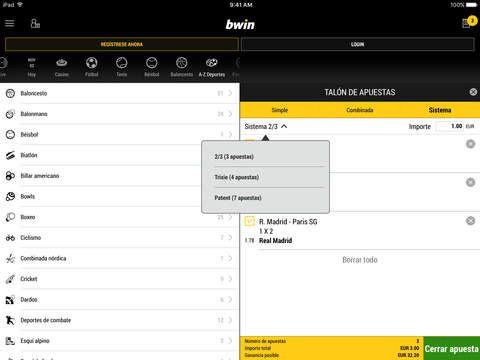Open the hamburger menu
The image size is (480, 360).
[10, 23]
